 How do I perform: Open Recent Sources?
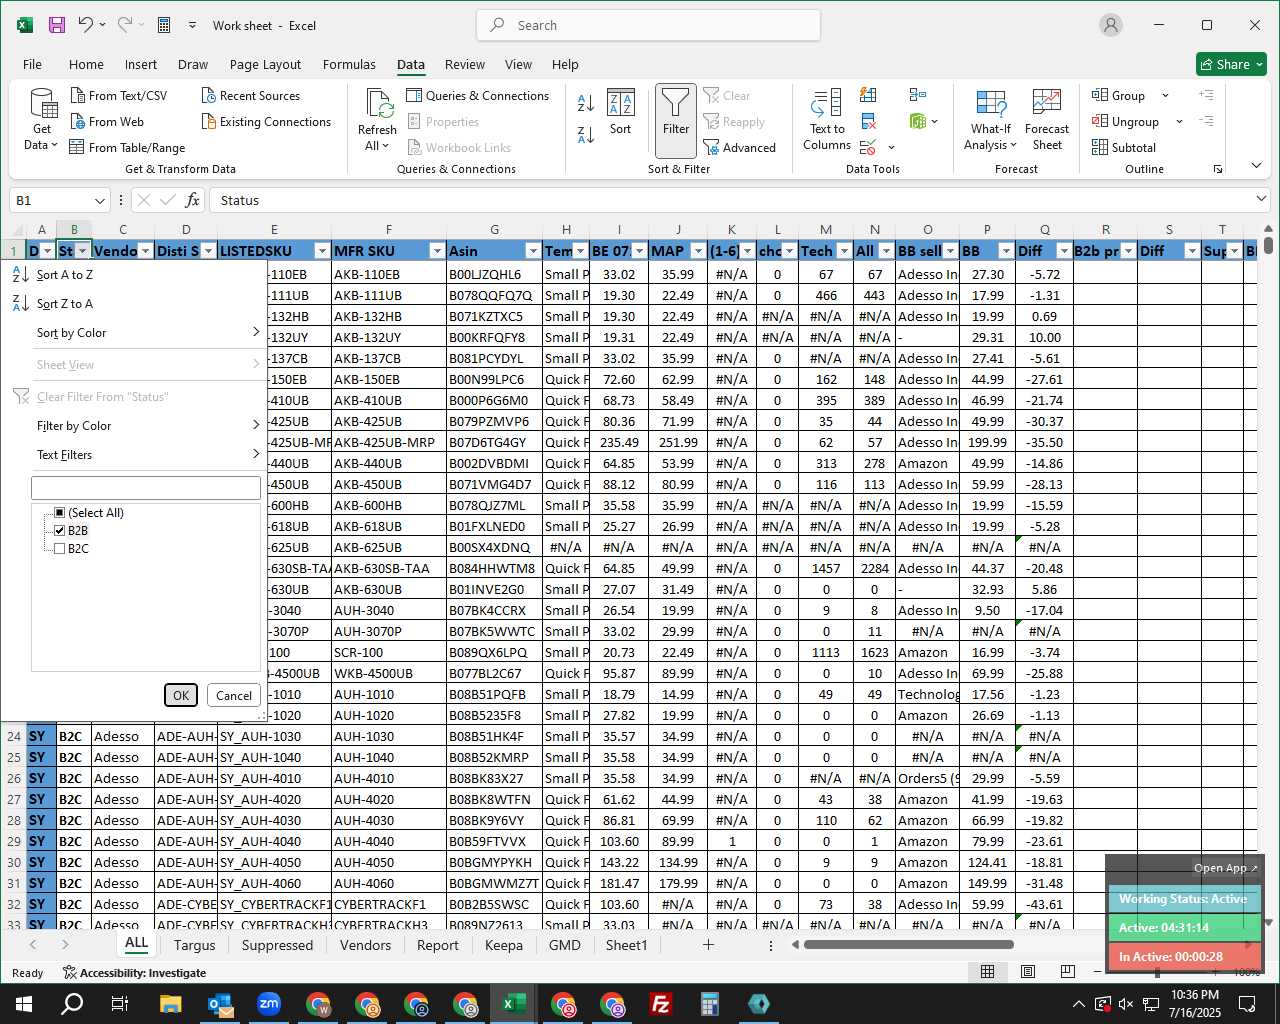pos(250,95)
